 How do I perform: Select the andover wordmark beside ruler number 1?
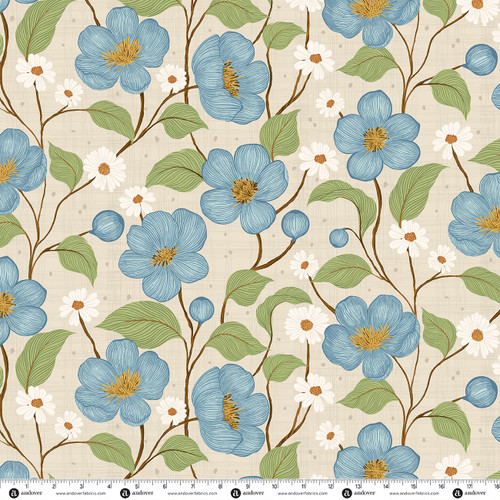coord(31,493)
